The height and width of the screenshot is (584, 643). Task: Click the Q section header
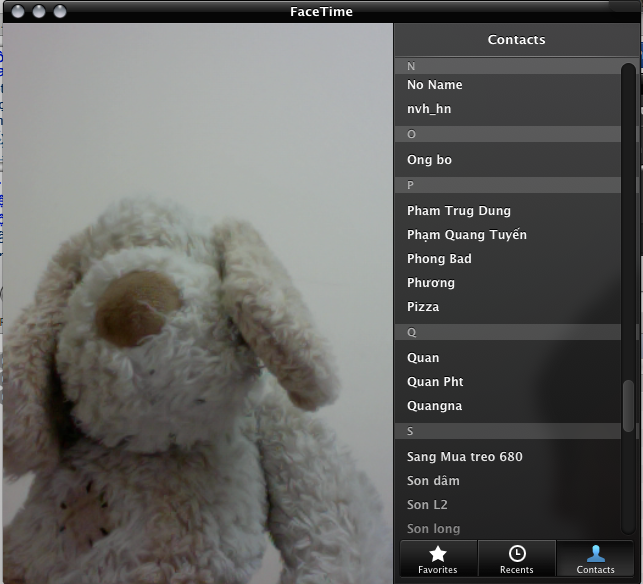[x=508, y=332]
